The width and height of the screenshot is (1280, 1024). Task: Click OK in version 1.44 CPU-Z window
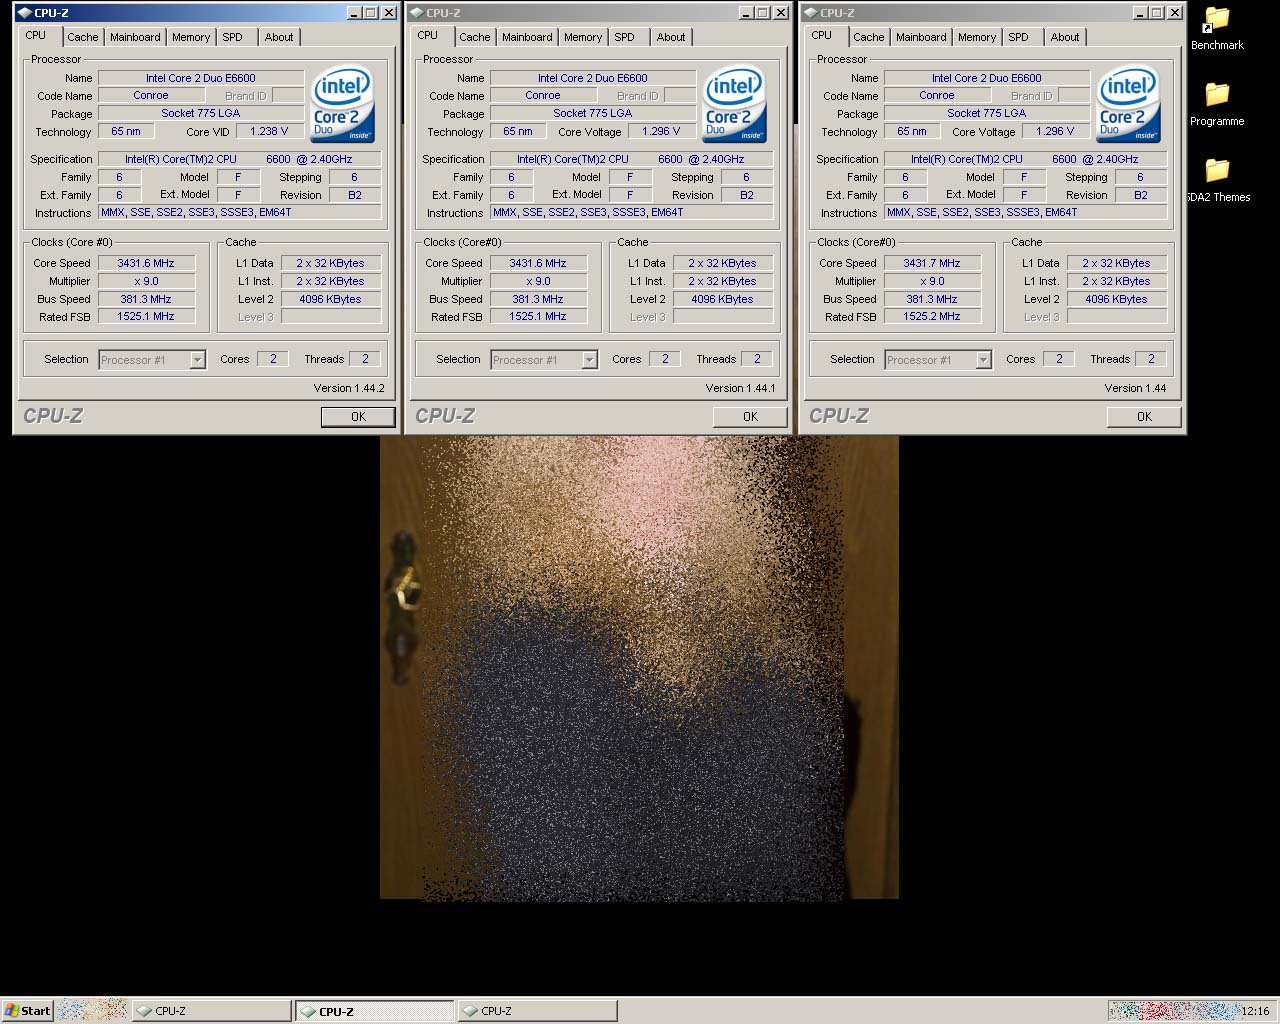tap(1144, 417)
